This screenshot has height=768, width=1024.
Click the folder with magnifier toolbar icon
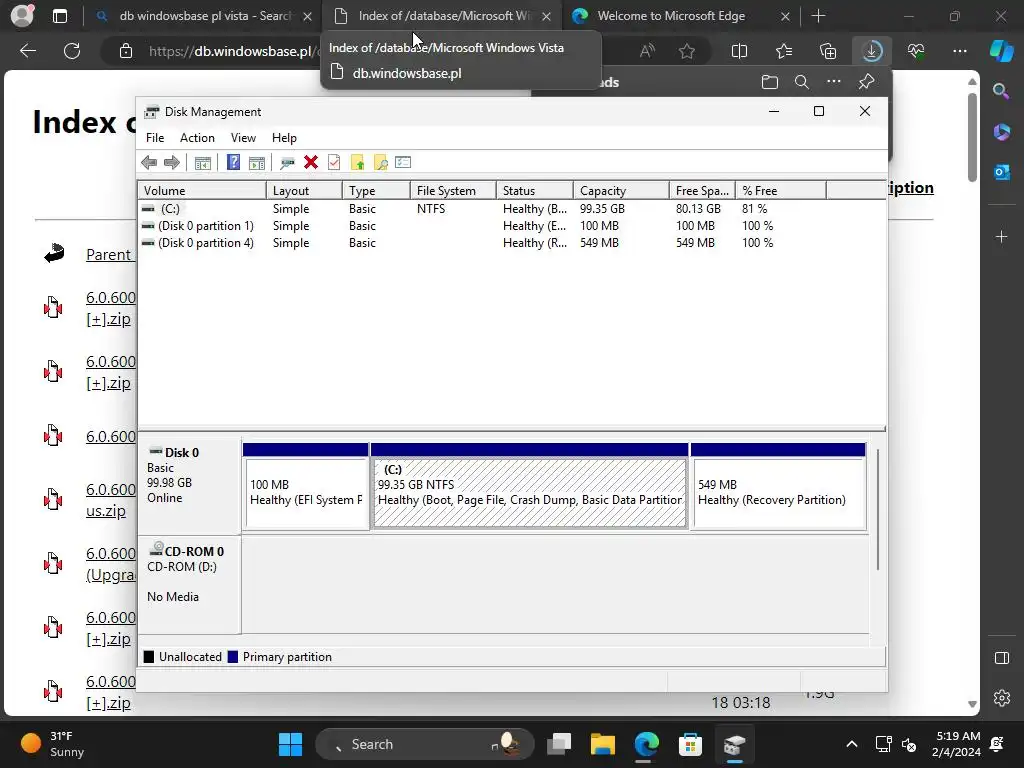click(x=381, y=163)
